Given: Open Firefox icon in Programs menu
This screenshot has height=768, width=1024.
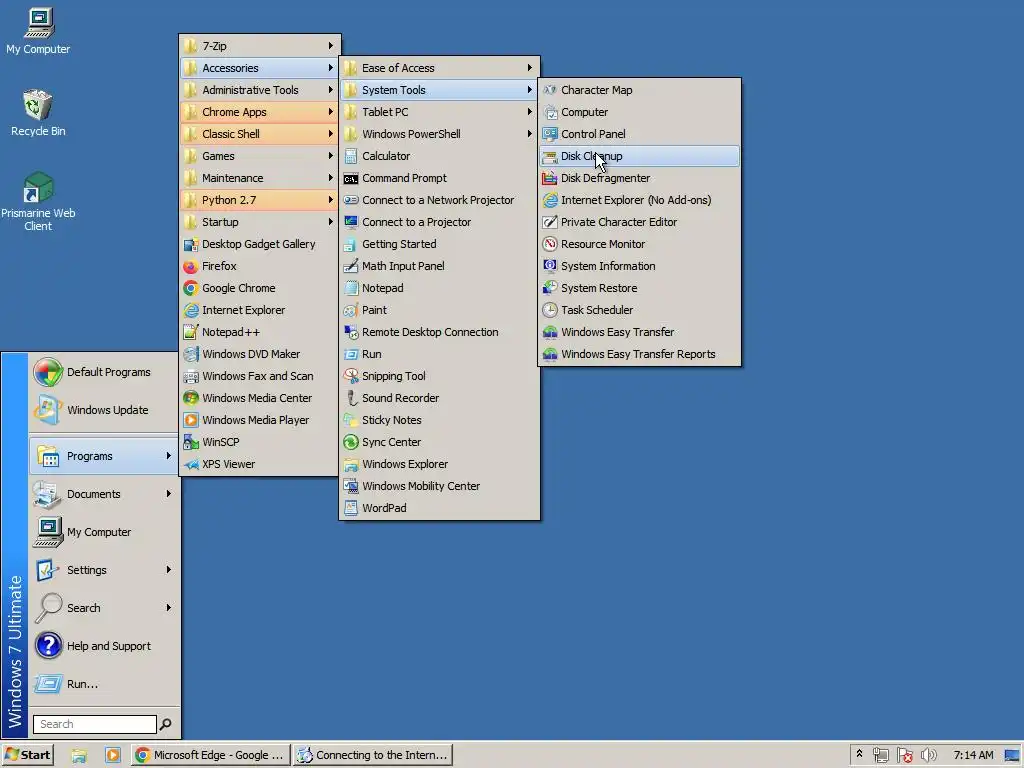Looking at the screenshot, I should (191, 266).
